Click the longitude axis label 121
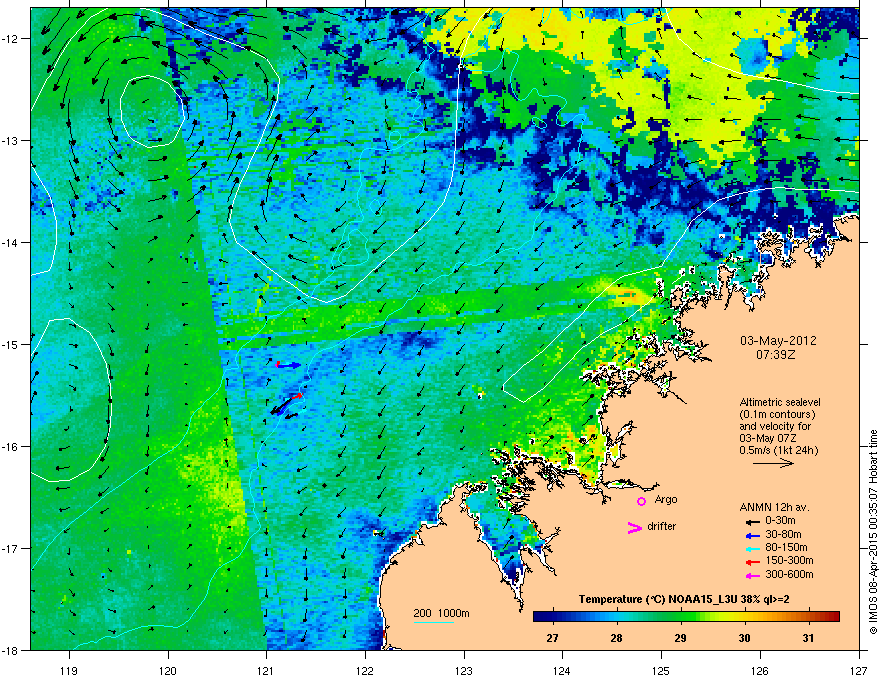880x680 pixels. coord(266,670)
